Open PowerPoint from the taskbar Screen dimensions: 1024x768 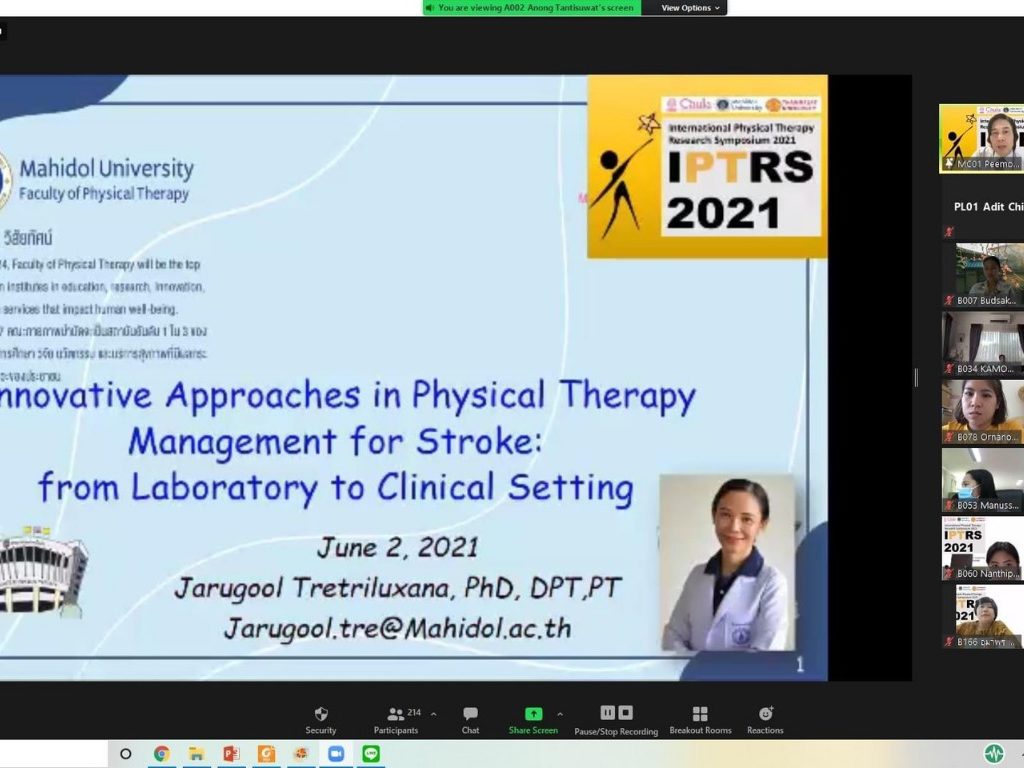[231, 754]
